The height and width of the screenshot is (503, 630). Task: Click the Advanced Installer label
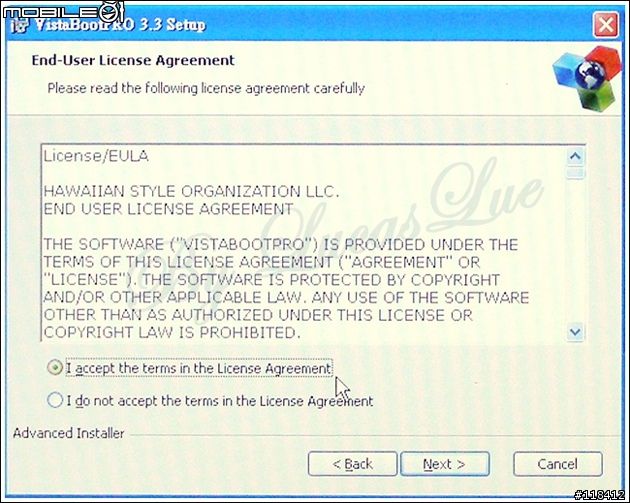tap(69, 433)
